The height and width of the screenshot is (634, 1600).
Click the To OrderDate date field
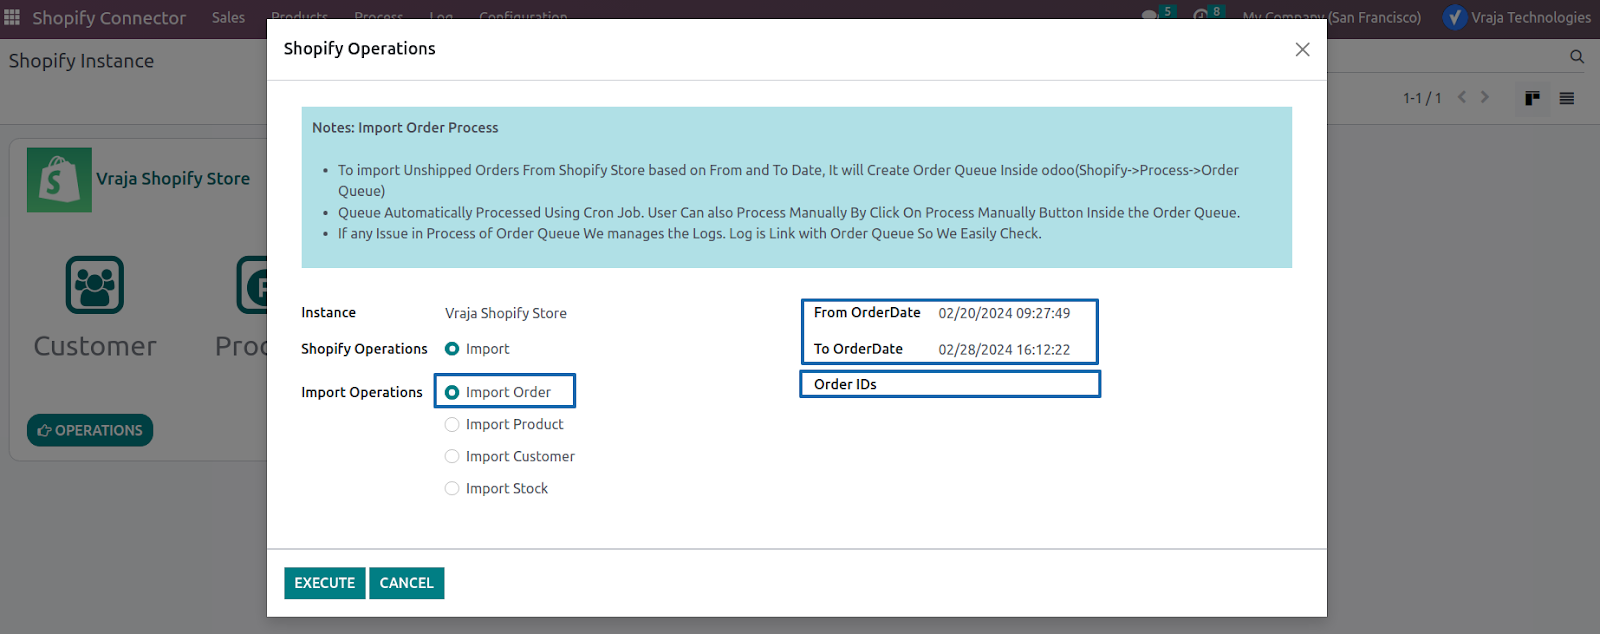pyautogui.click(x=1004, y=349)
